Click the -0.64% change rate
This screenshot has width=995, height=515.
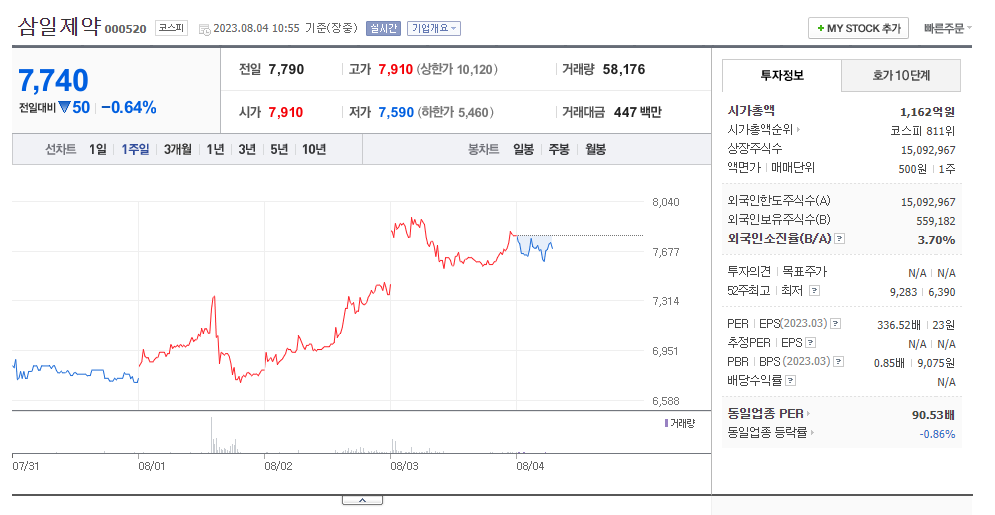coord(129,107)
